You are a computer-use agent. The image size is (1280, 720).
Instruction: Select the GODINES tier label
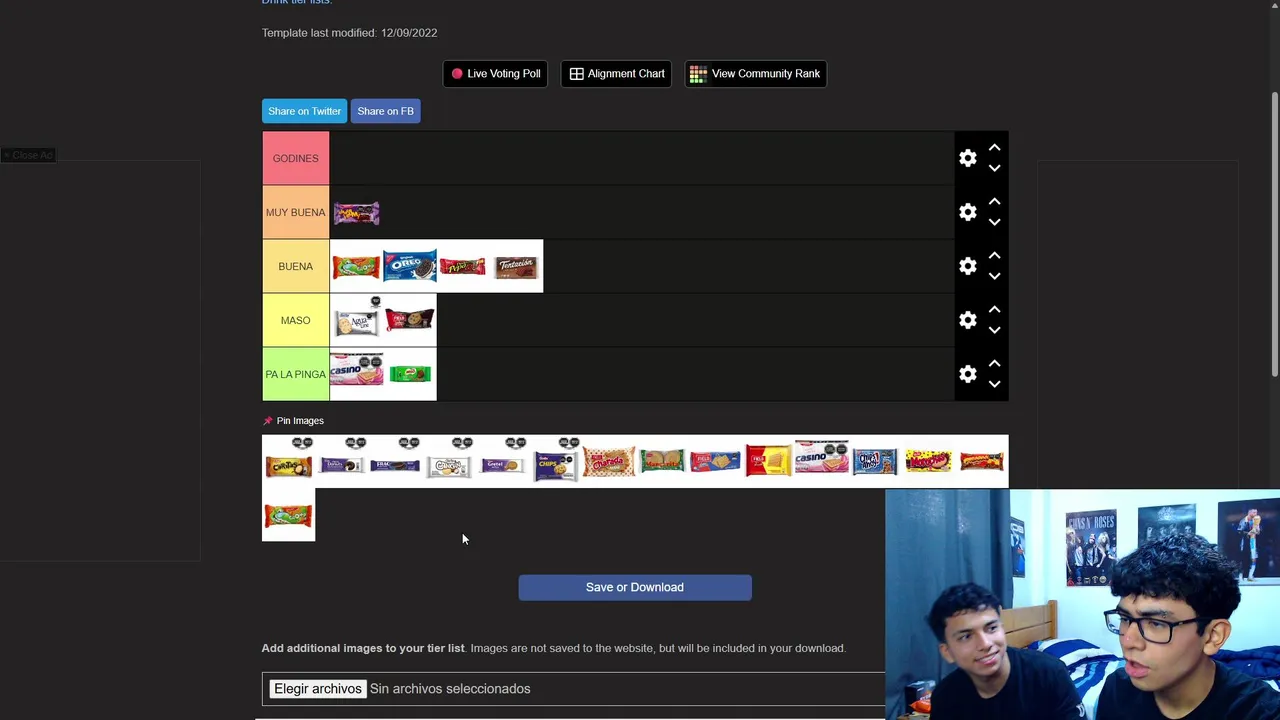coord(295,158)
